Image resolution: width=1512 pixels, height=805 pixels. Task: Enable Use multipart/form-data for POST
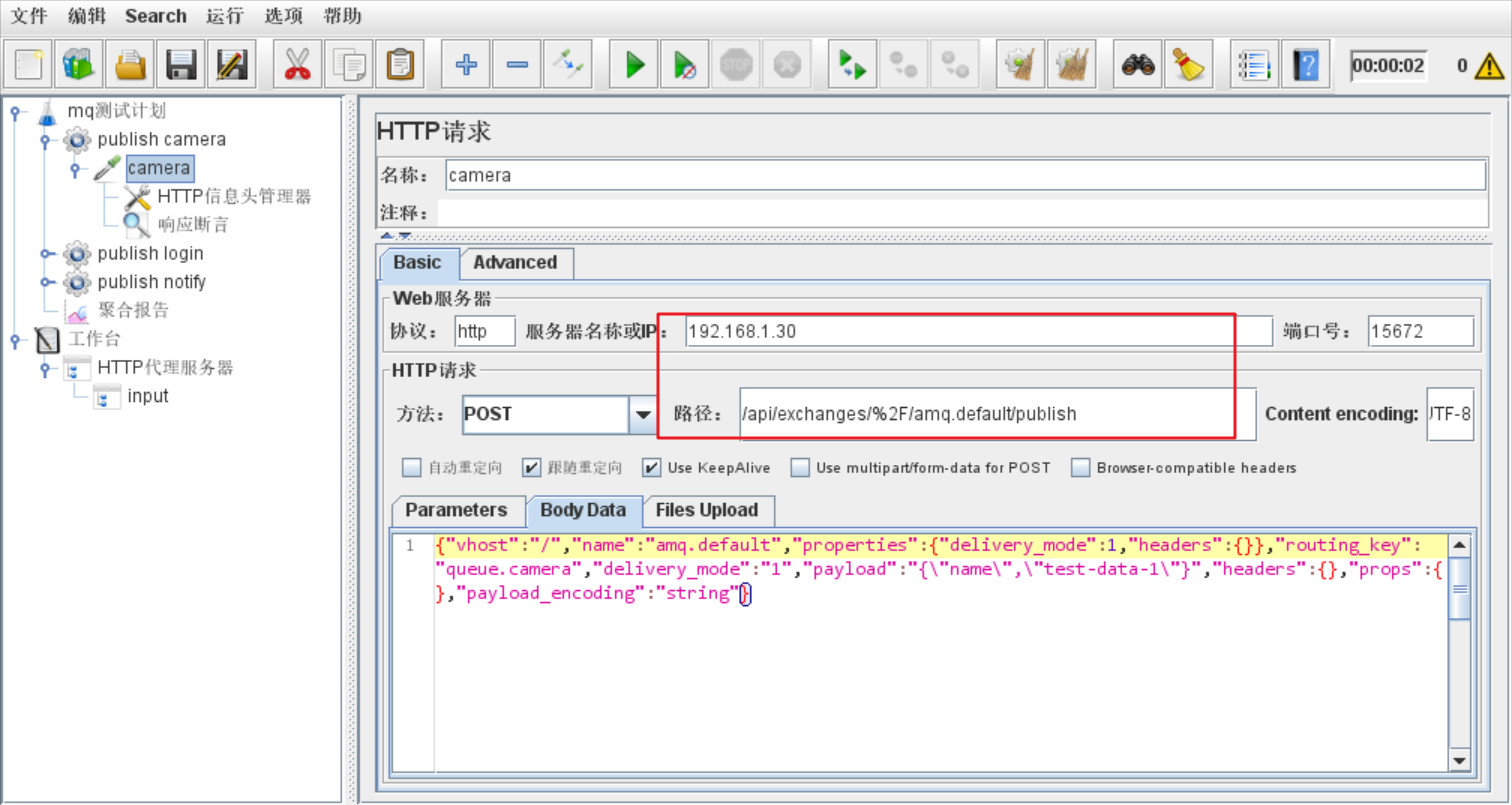[800, 467]
